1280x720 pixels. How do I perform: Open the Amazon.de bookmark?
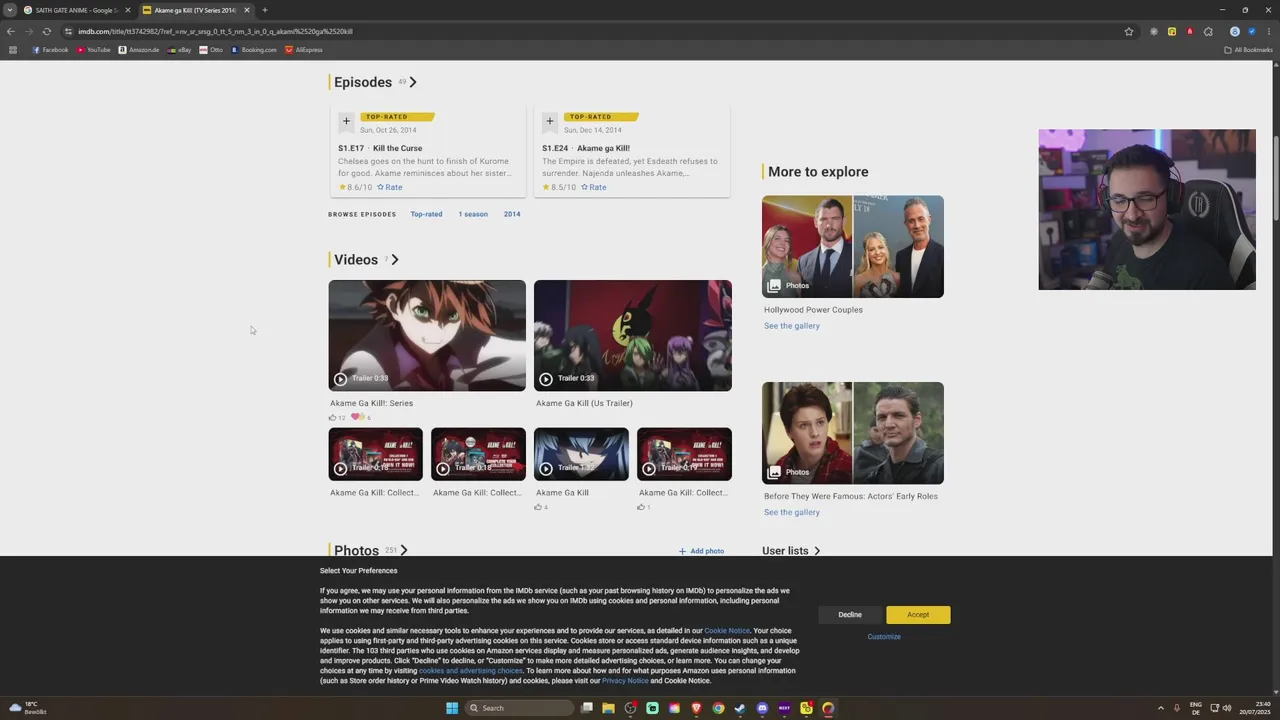(139, 50)
